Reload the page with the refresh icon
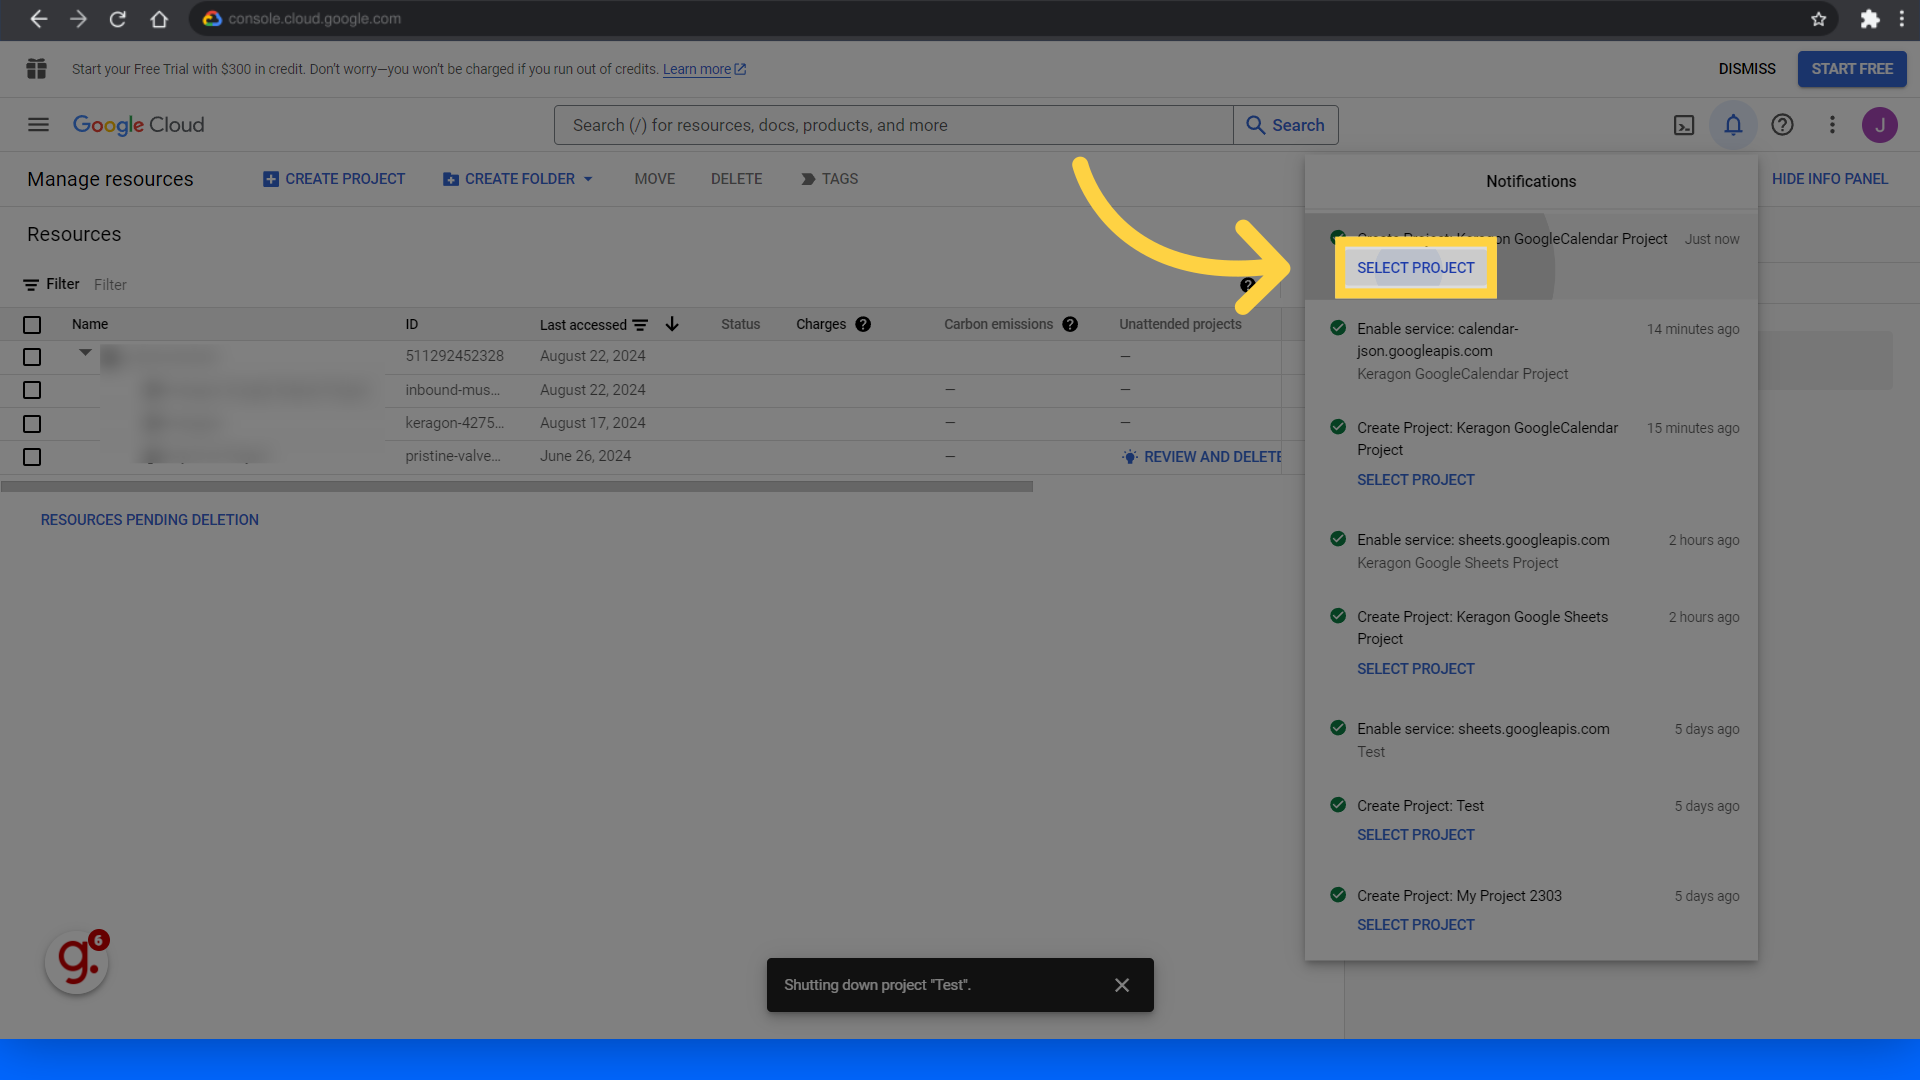This screenshot has height=1080, width=1920. 118,19
